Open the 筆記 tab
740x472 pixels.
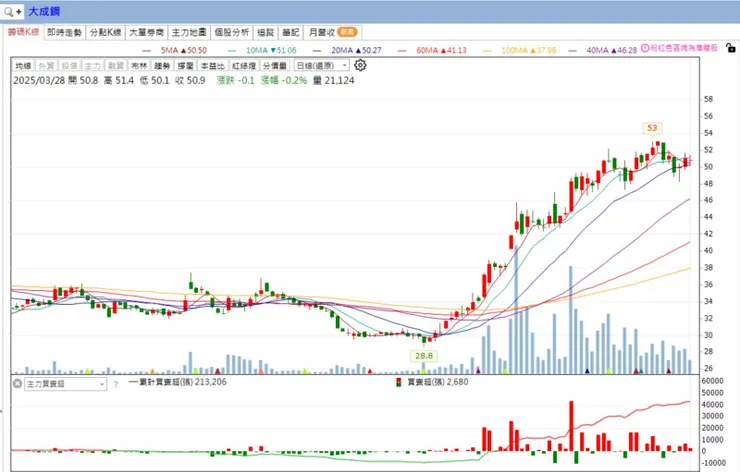291,33
